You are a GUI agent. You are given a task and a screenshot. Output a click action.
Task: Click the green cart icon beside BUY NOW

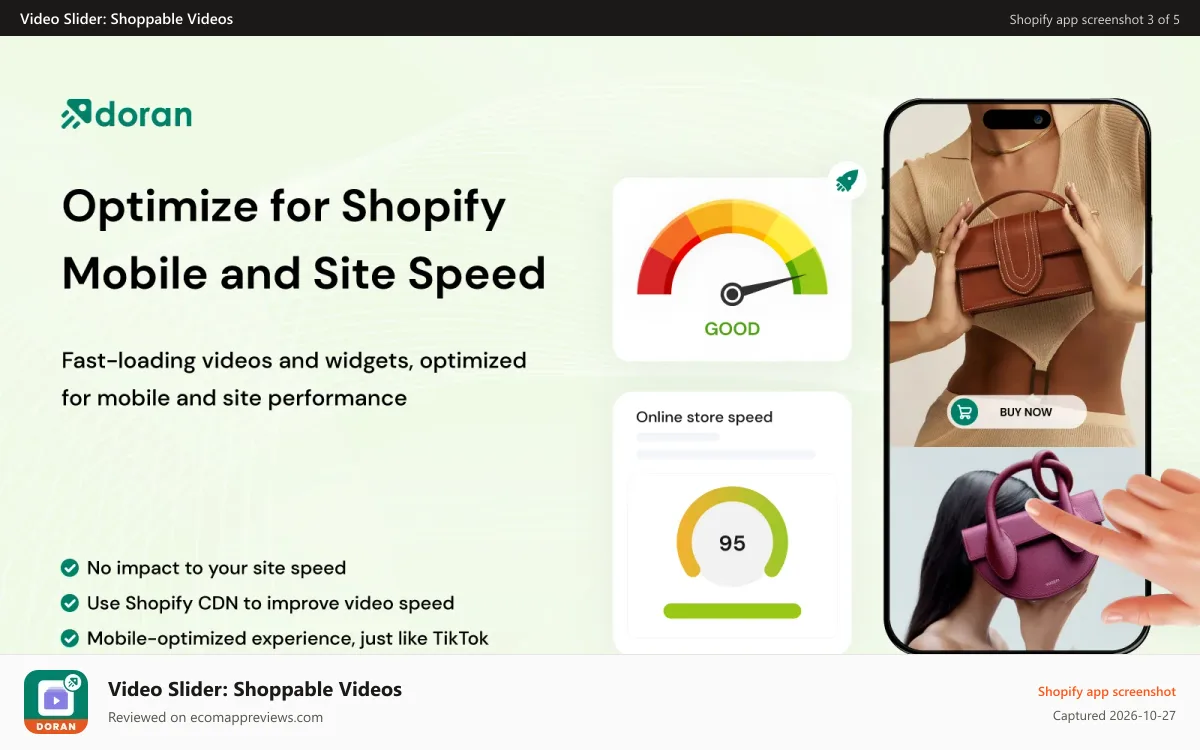[964, 412]
